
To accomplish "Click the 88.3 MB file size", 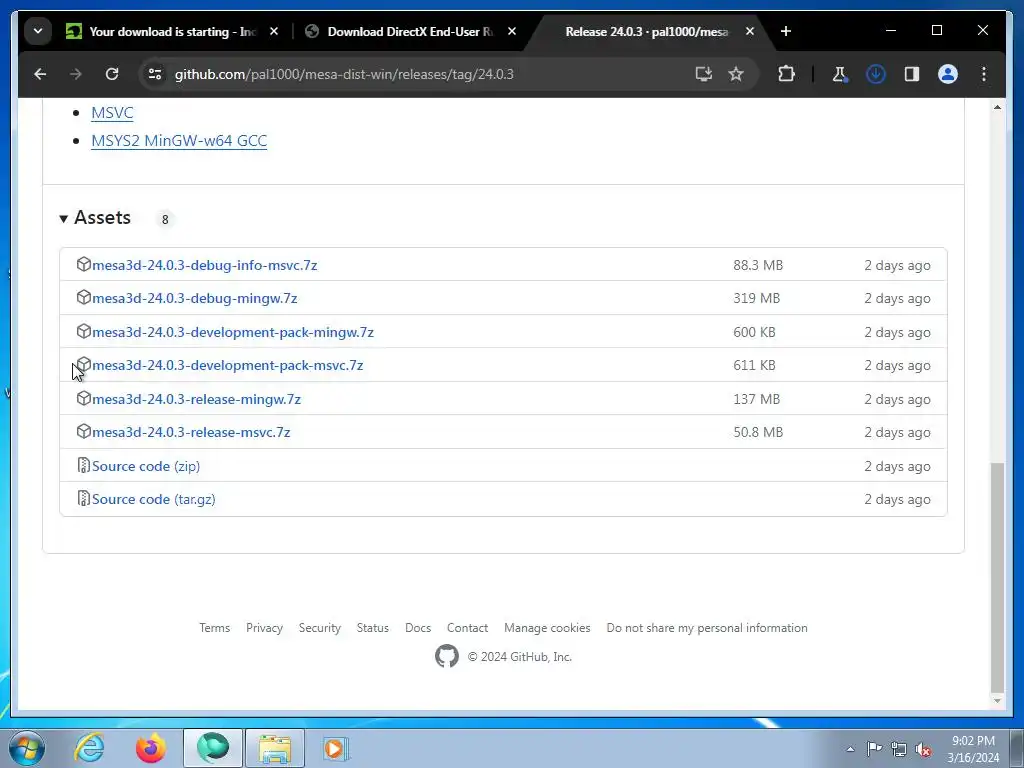I will tap(758, 265).
